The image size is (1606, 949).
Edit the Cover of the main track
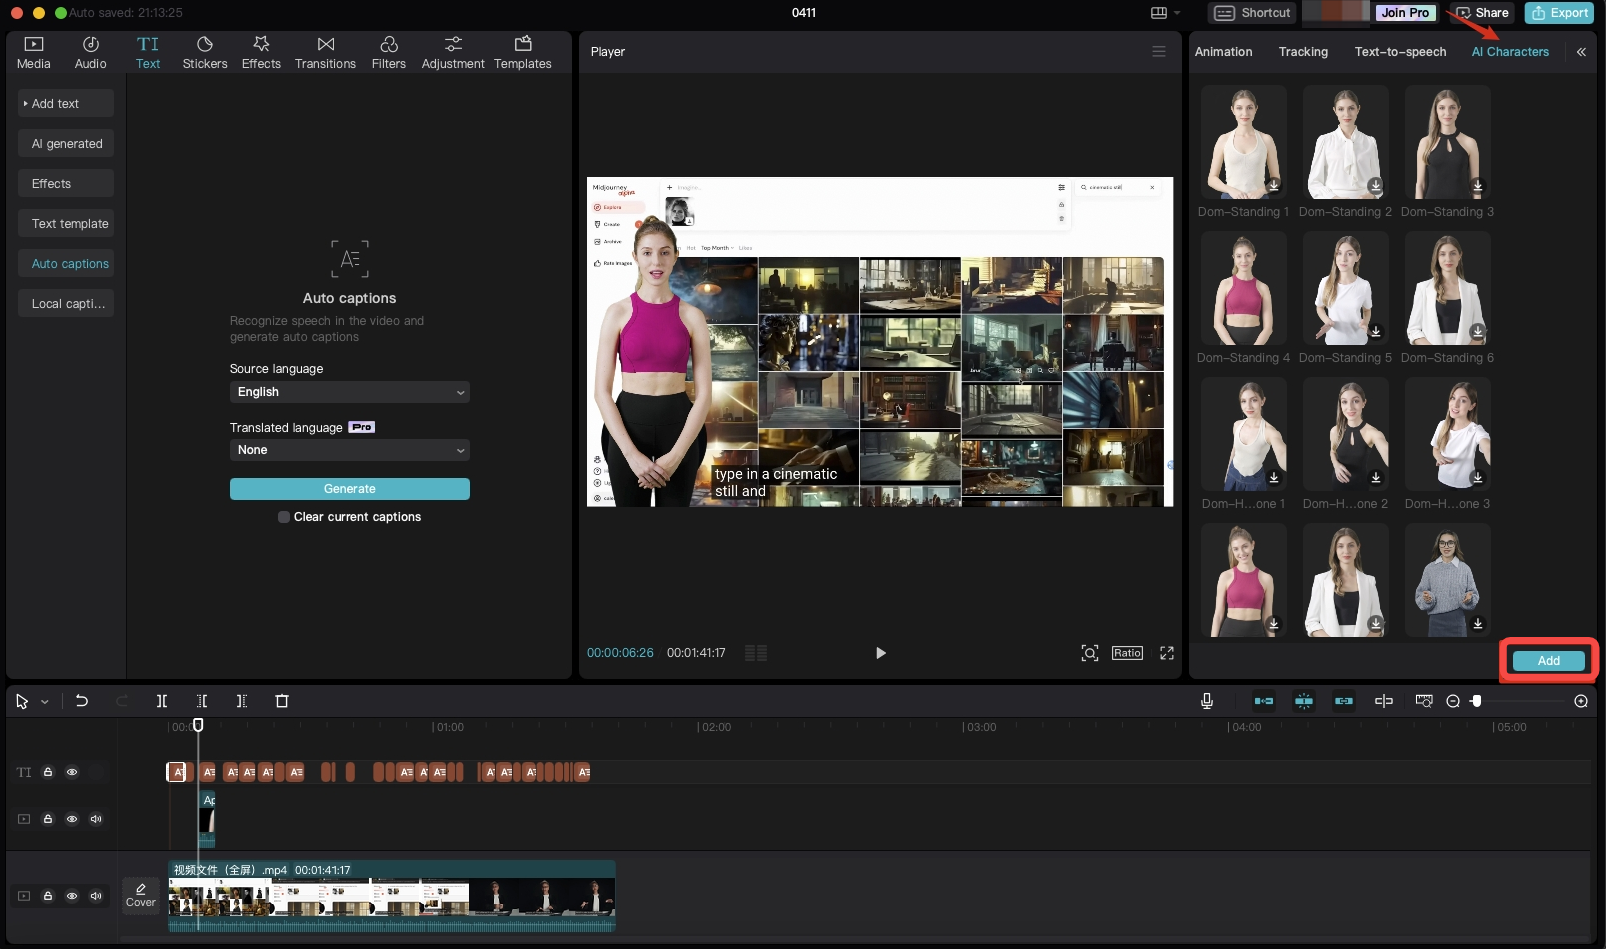pyautogui.click(x=141, y=895)
